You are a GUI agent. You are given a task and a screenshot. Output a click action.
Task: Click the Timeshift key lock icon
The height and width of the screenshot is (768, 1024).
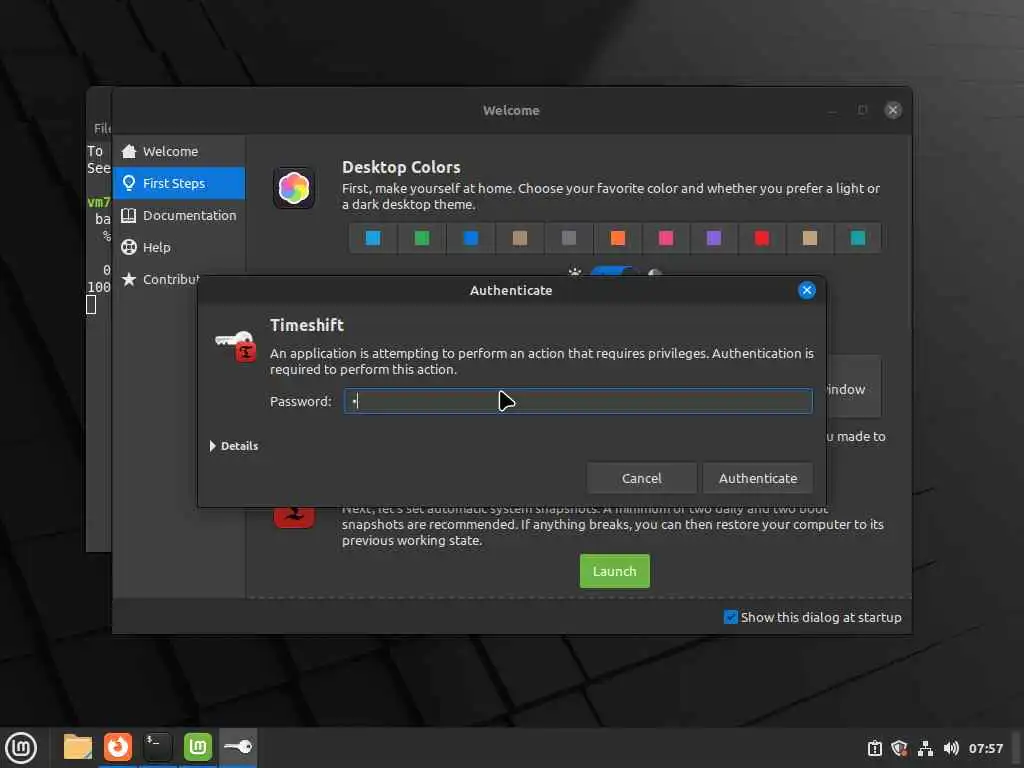[236, 346]
